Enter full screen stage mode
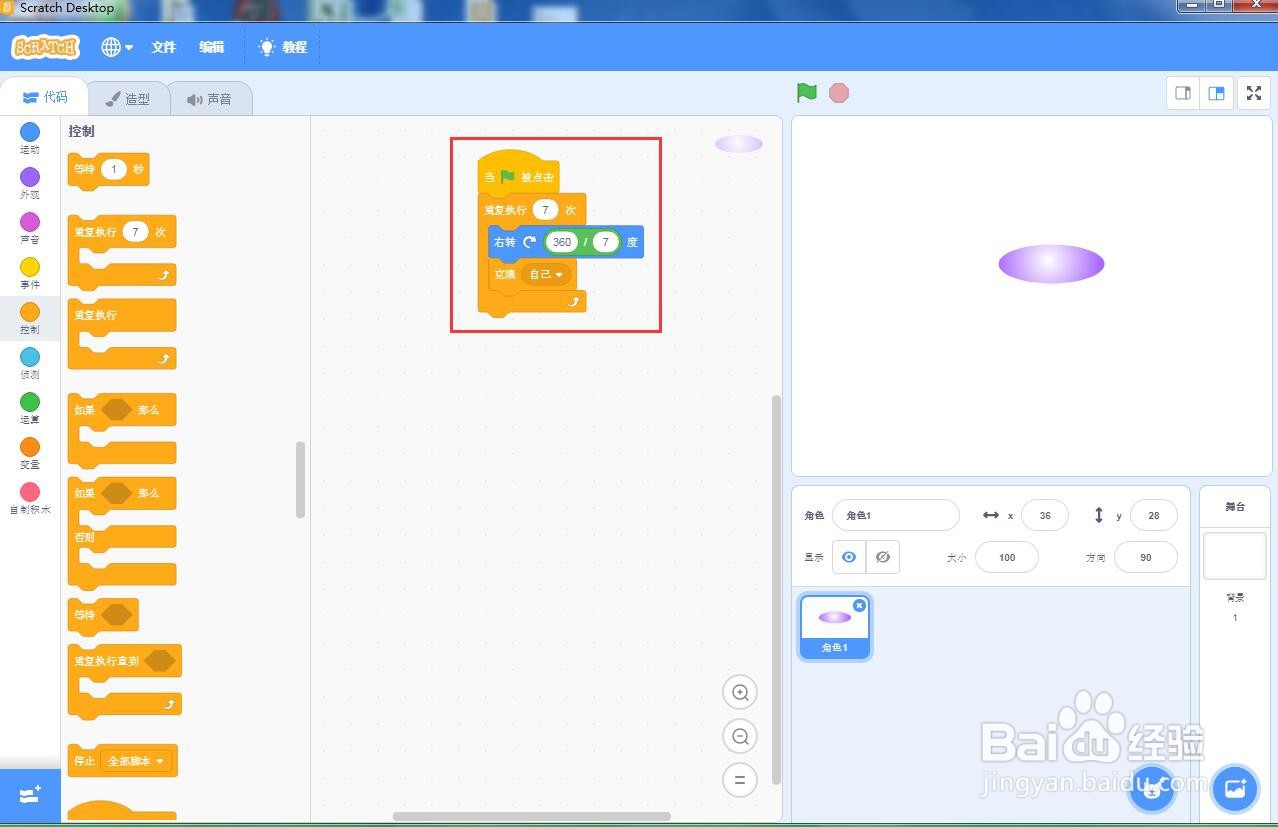 [x=1254, y=93]
